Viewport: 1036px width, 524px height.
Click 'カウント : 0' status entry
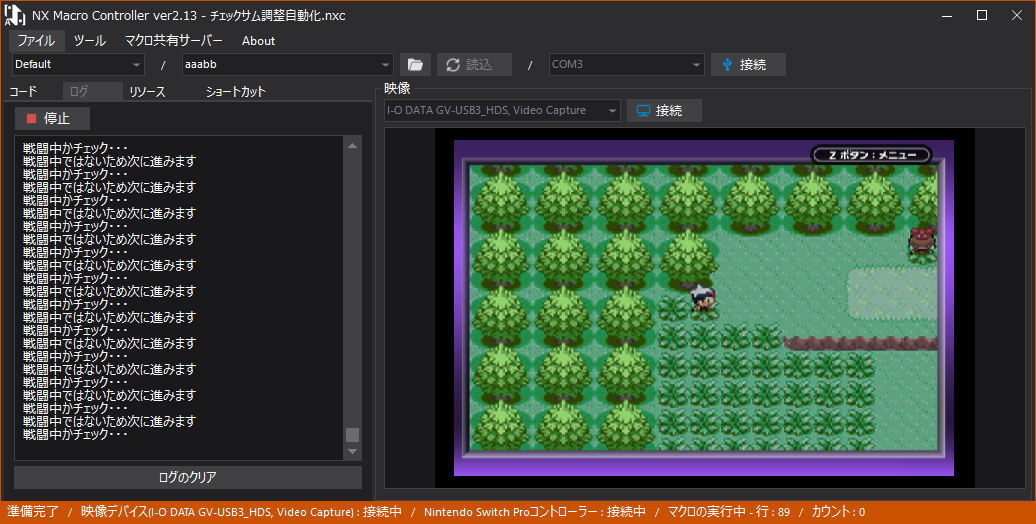(838, 511)
